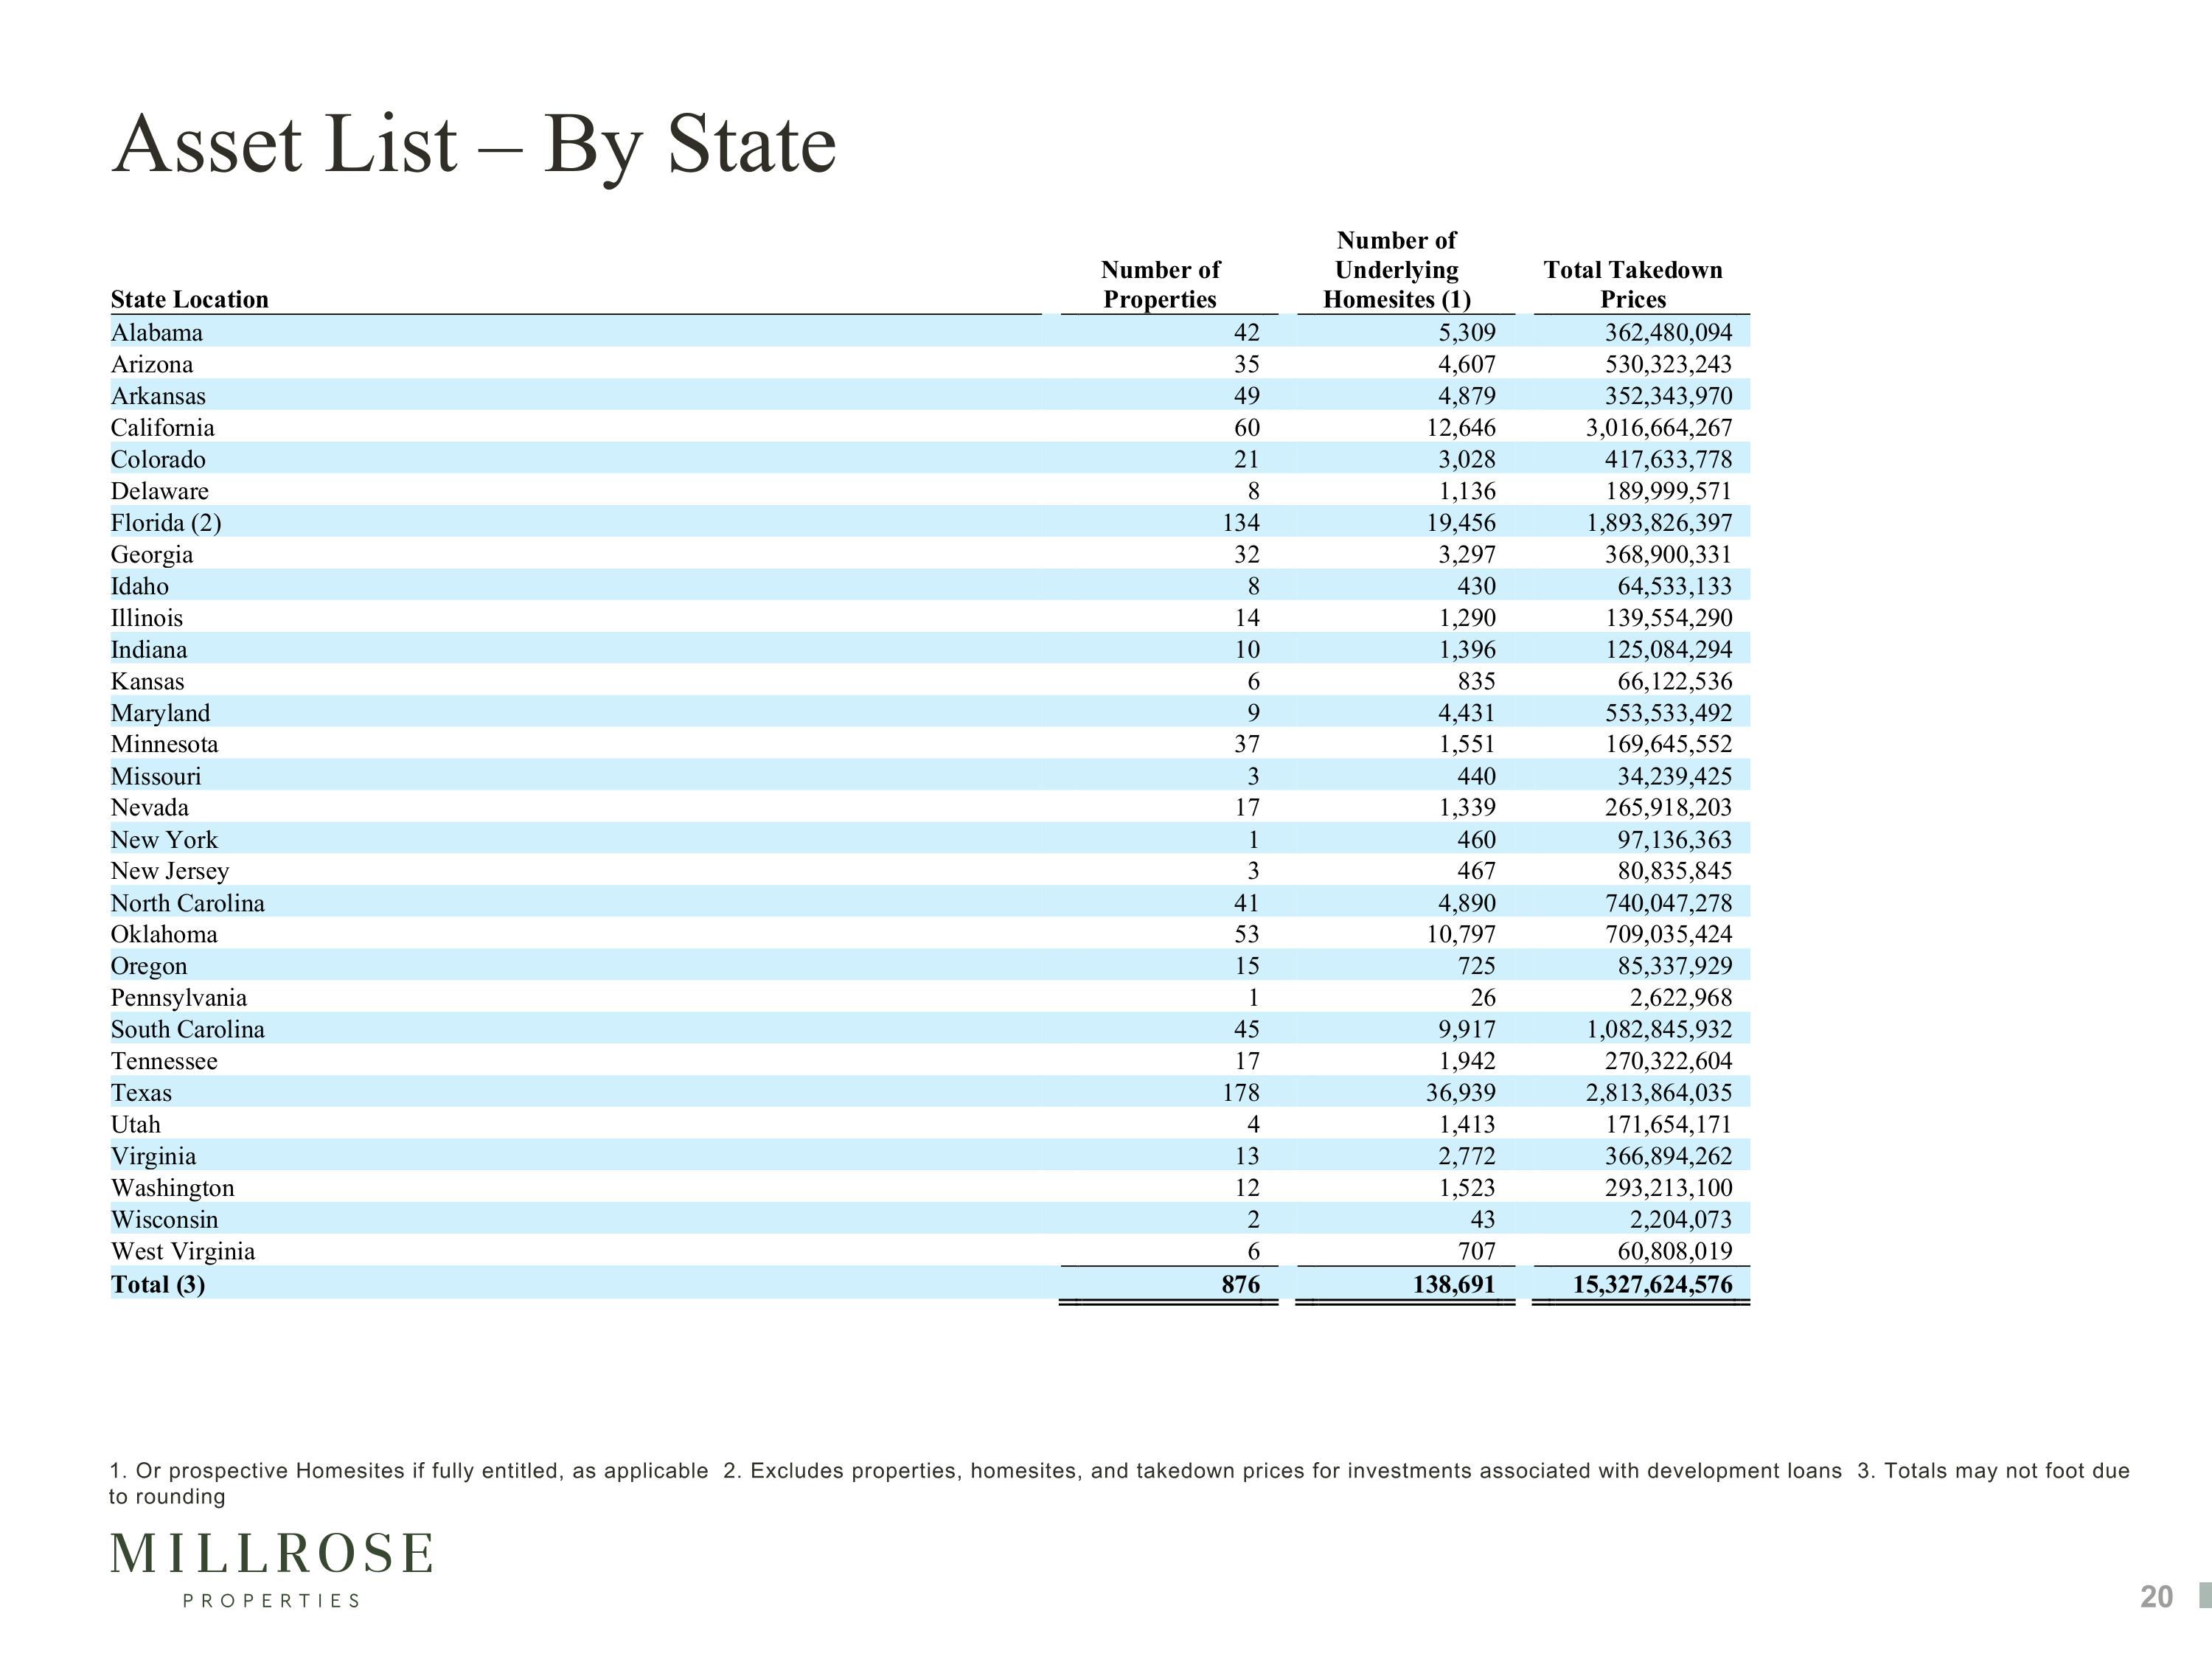
Task: Click the Number of Underlying Homesites header
Action: 1396,270
